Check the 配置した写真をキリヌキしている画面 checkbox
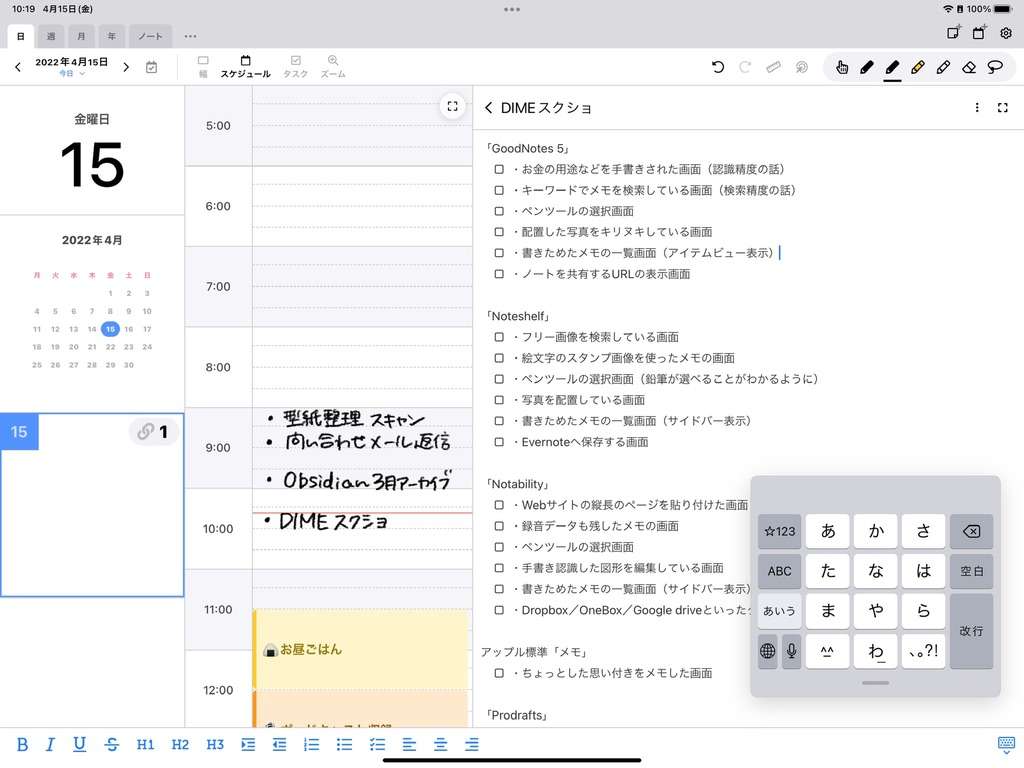The image size is (1024, 768). (499, 232)
